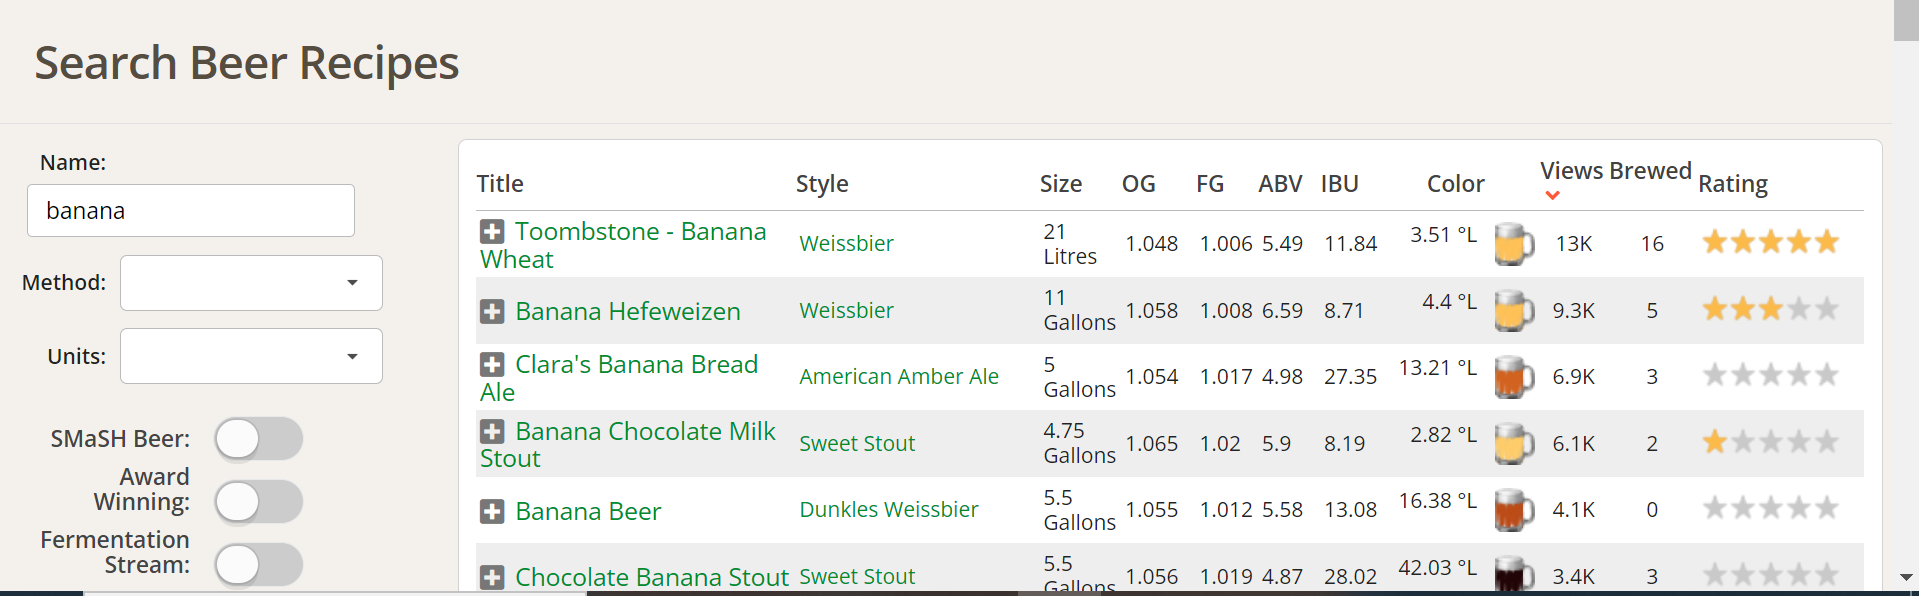Click the Name search field containing banana

tap(191, 211)
